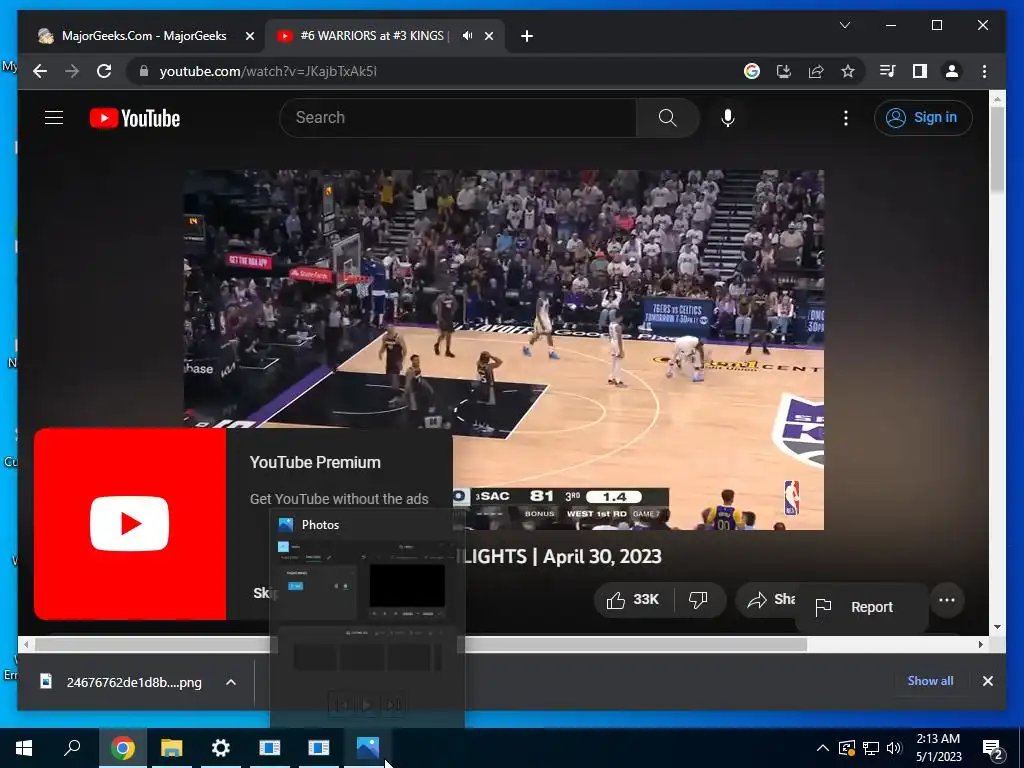The height and width of the screenshot is (768, 1024).
Task: Close the YouTube WARRIORS tab
Action: coord(488,37)
